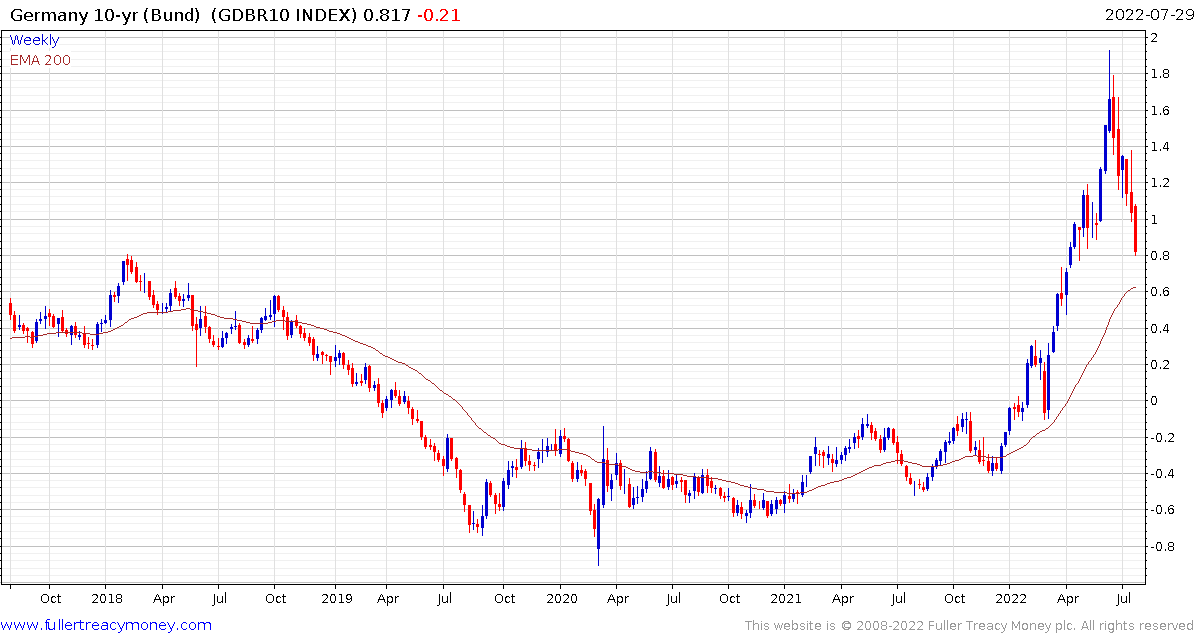This screenshot has height=640, width=1195.
Task: Click the x-axis year label 2018
Action: [105, 600]
